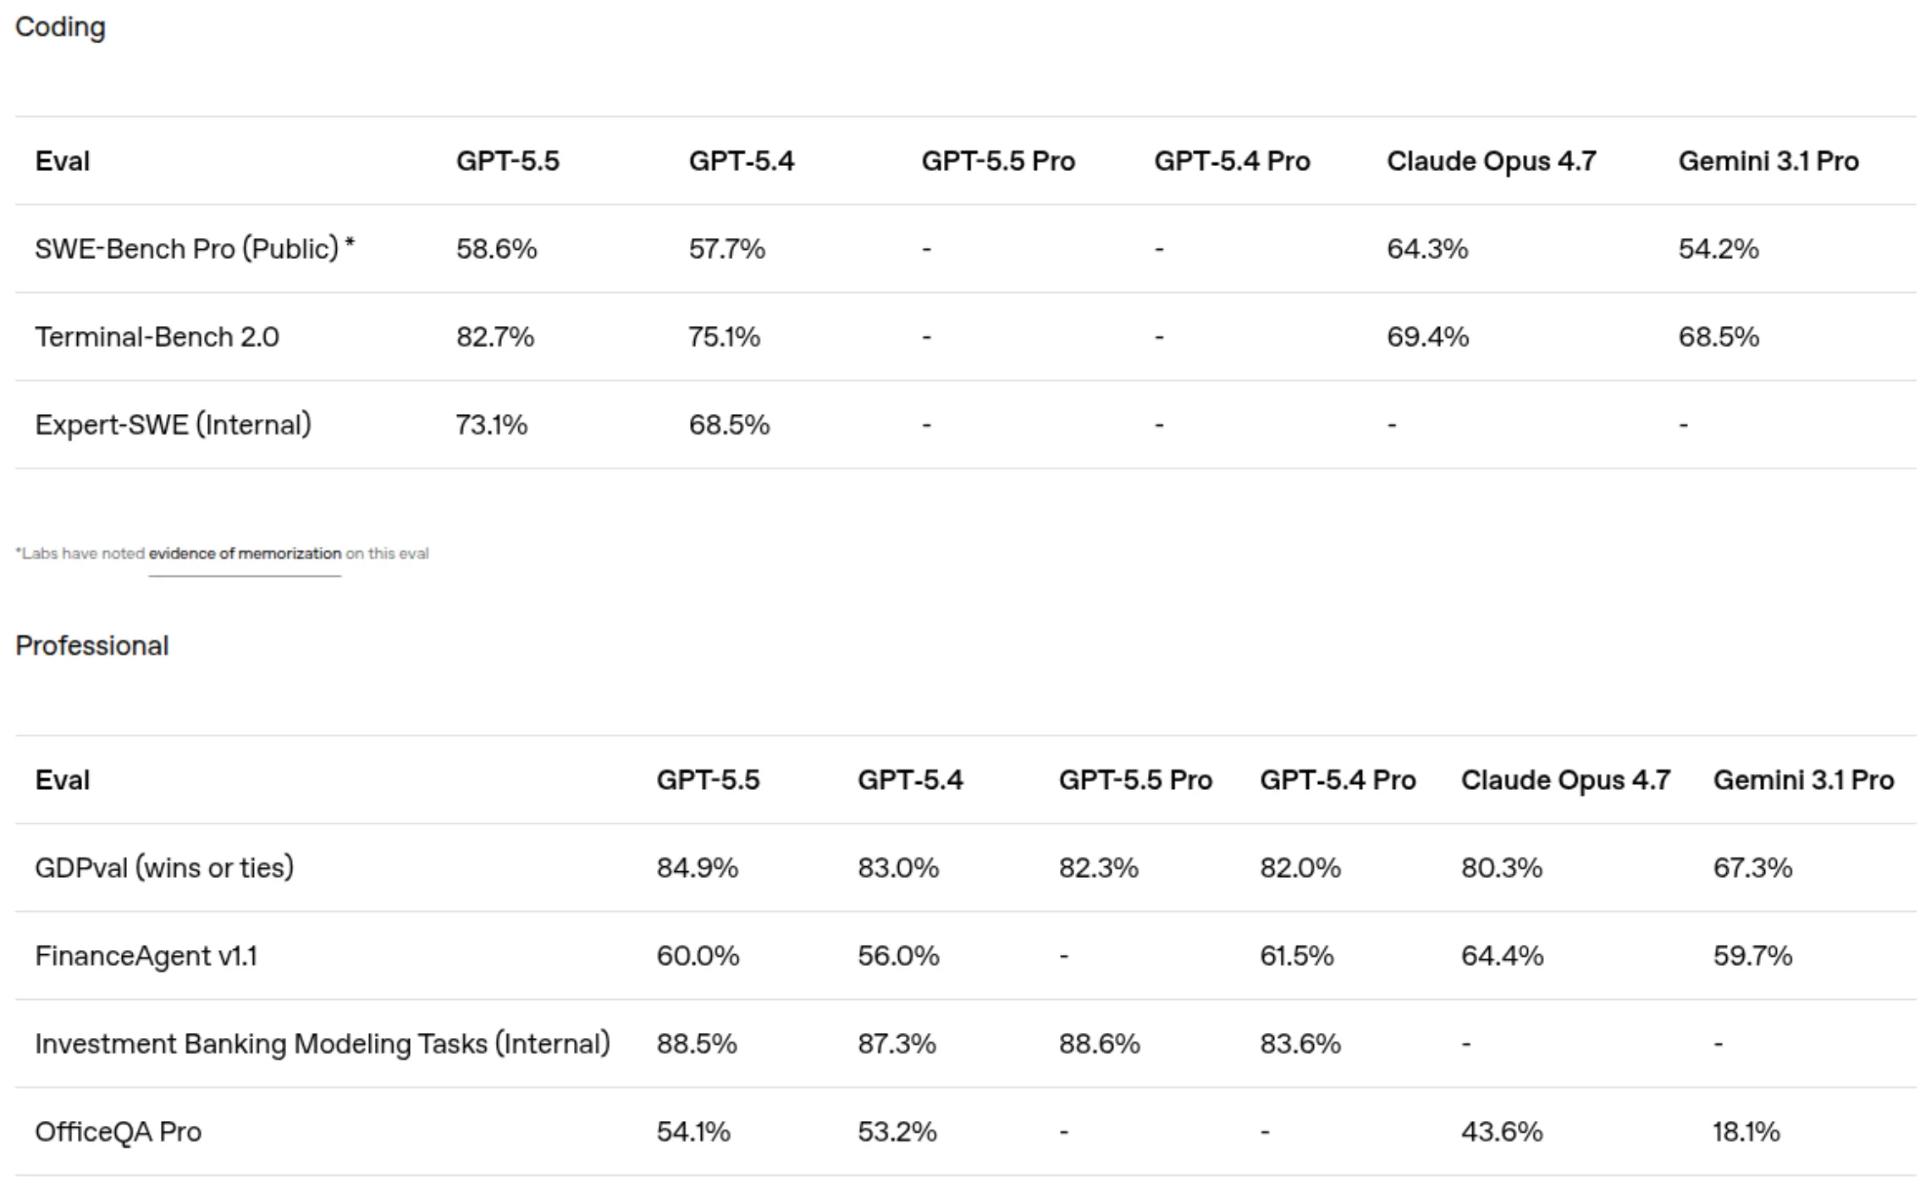
Task: Click the Coding section heading
Action: pyautogui.click(x=60, y=27)
